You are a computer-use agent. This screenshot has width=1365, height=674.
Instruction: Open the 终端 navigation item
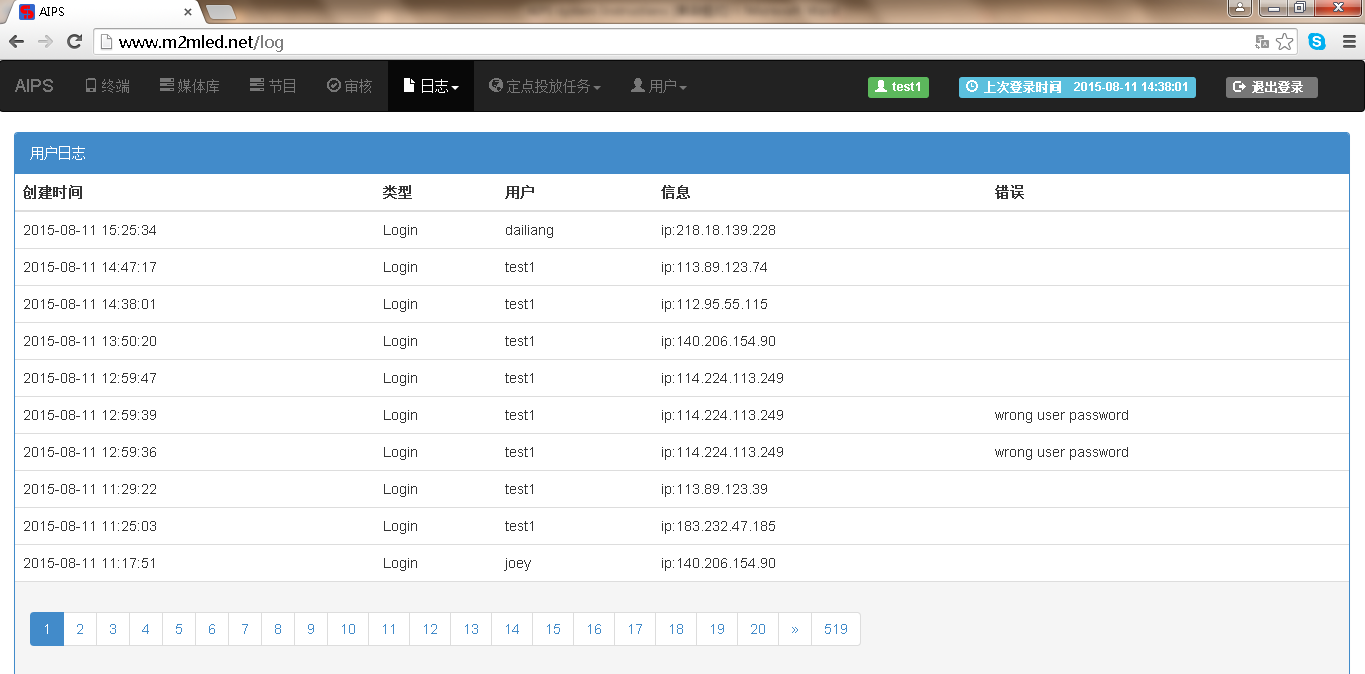pos(107,86)
